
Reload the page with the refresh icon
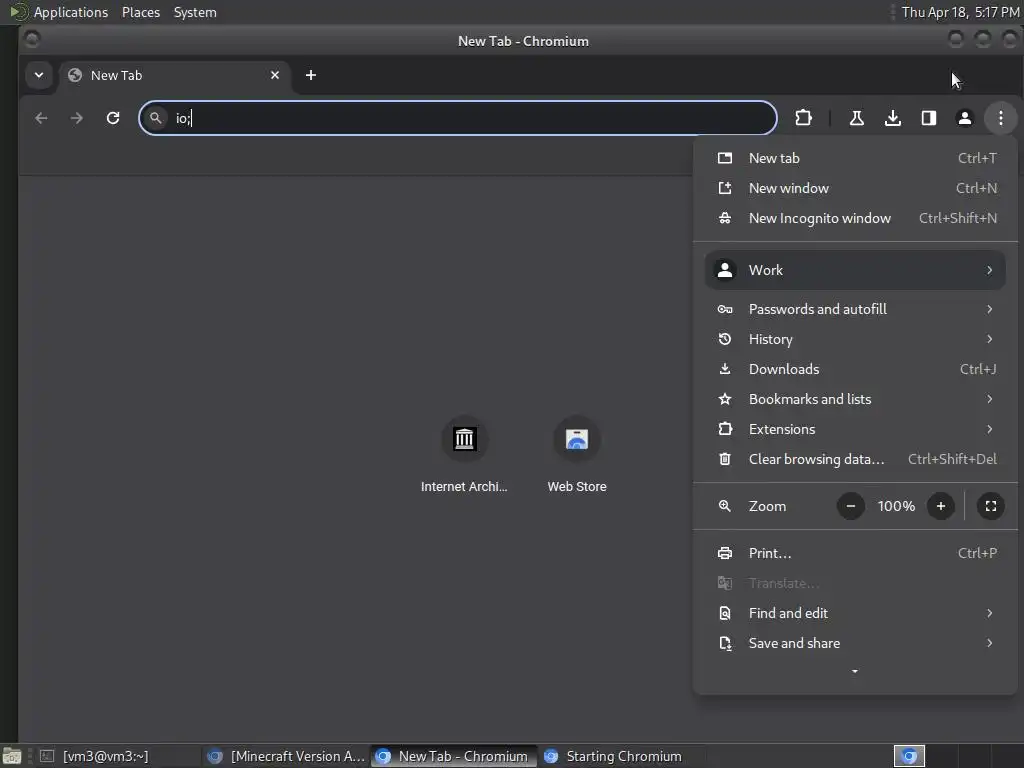point(113,118)
